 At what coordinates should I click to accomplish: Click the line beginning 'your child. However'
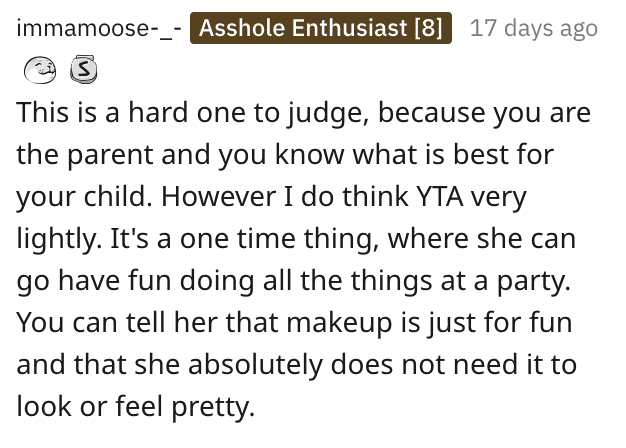[x=271, y=197]
